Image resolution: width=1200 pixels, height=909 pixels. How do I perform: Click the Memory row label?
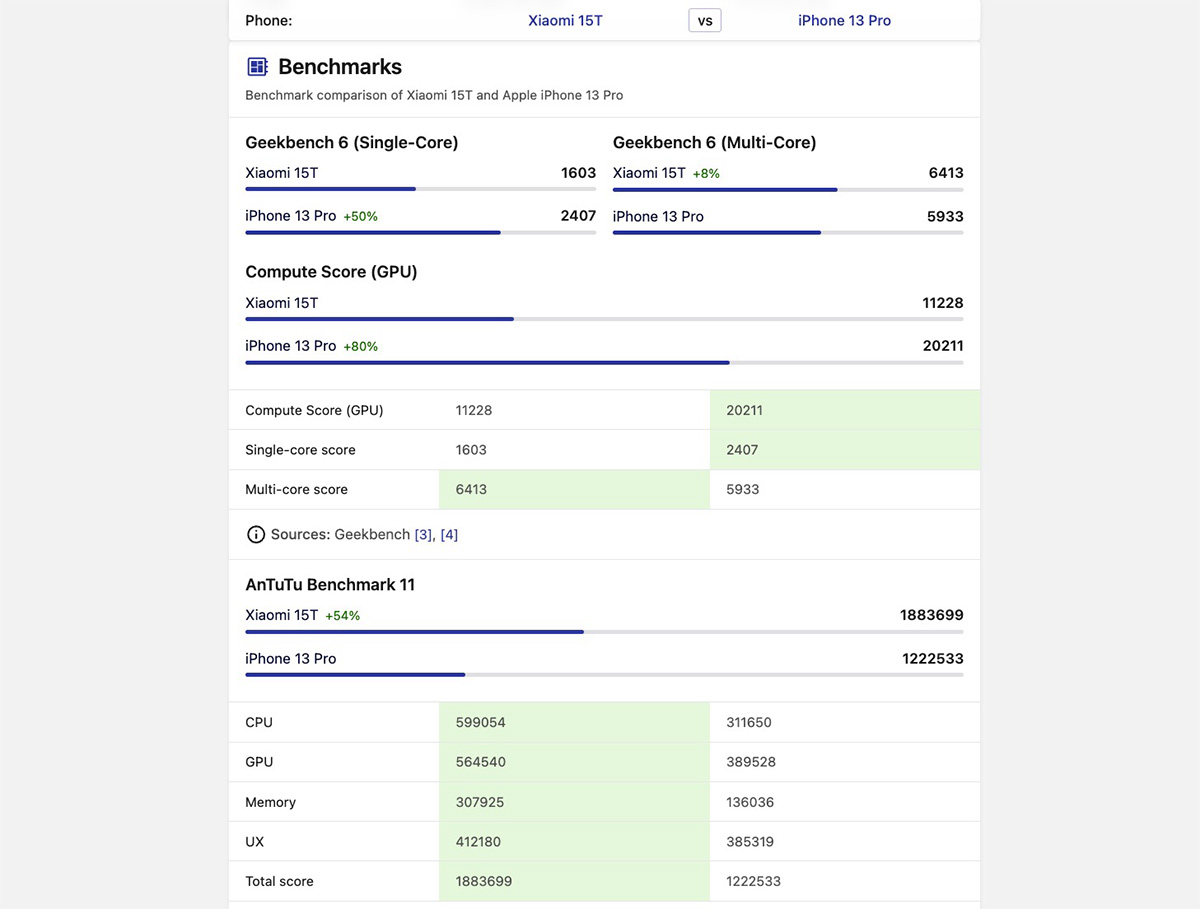[x=271, y=802]
